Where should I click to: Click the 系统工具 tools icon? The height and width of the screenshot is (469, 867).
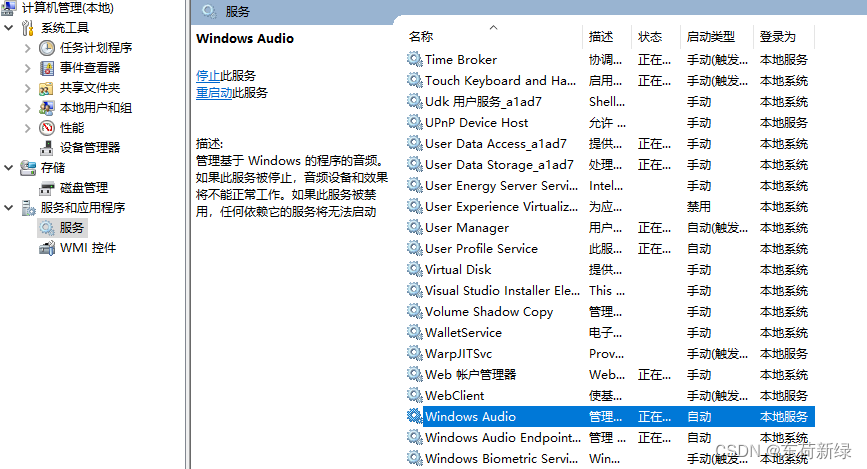28,28
